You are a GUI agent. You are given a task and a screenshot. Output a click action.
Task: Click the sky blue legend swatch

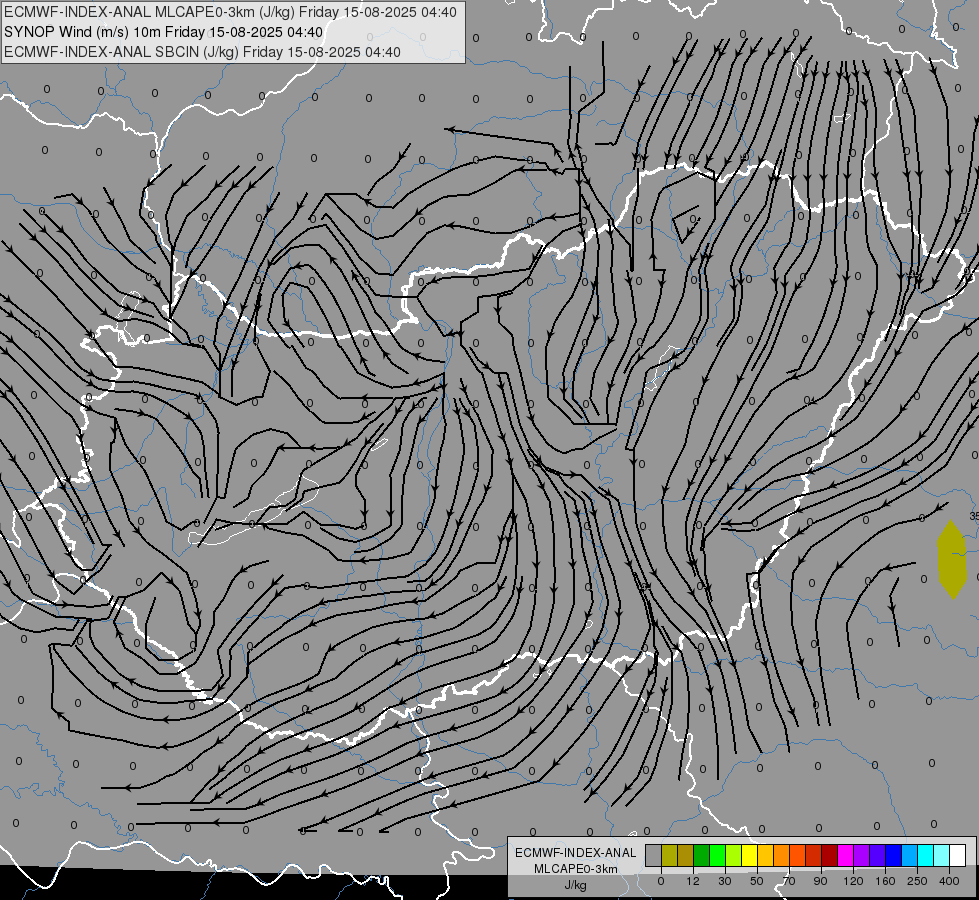click(910, 855)
